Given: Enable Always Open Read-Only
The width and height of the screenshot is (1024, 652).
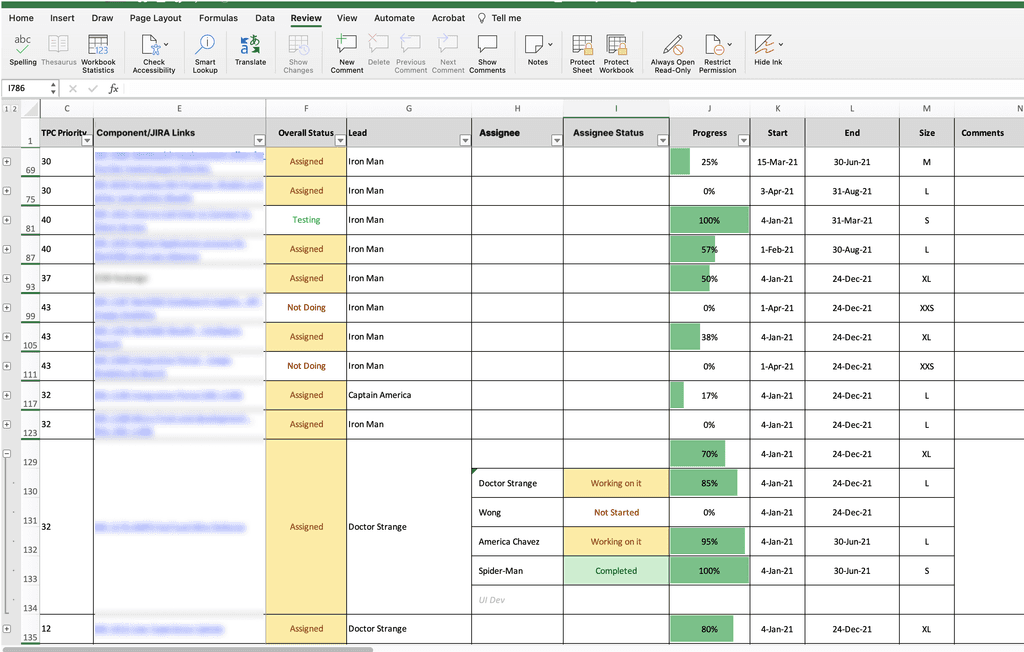Looking at the screenshot, I should pos(673,54).
